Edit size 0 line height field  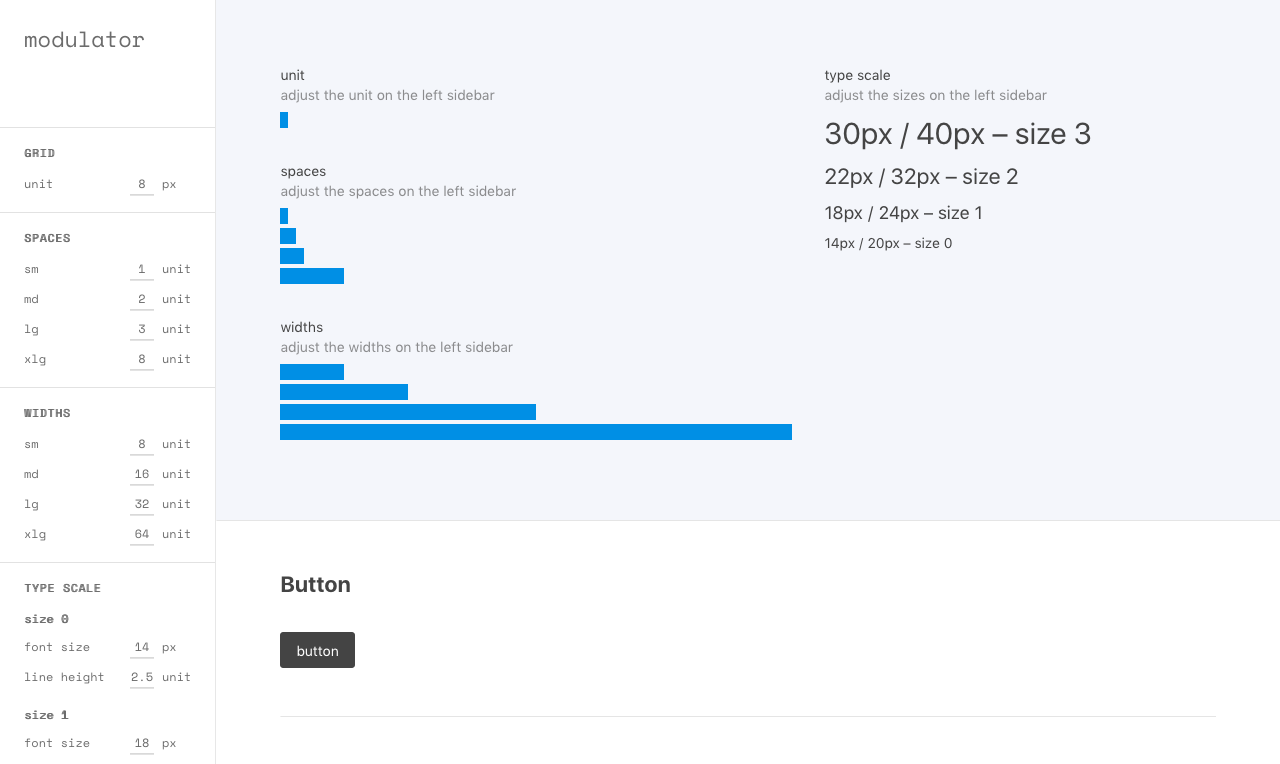click(142, 677)
